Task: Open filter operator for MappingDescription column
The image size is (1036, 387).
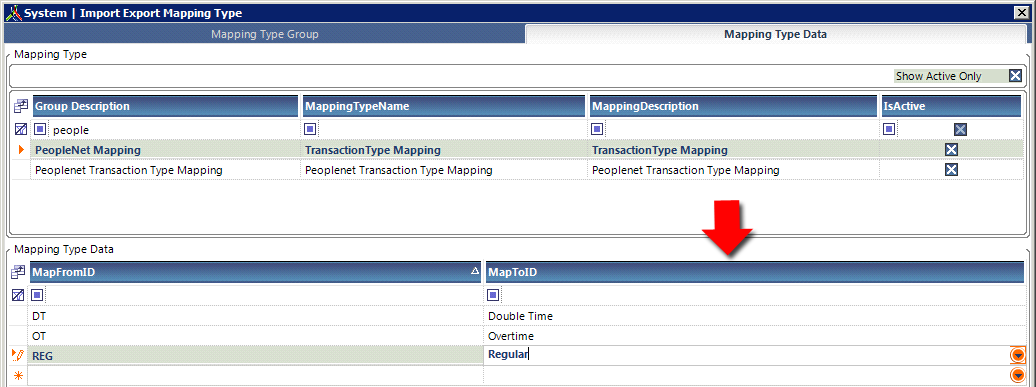Action: [x=597, y=129]
